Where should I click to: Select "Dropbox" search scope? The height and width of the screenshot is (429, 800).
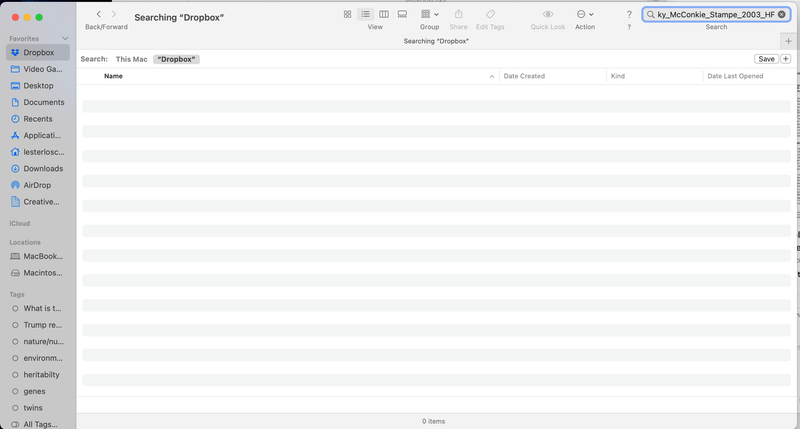pyautogui.click(x=176, y=59)
